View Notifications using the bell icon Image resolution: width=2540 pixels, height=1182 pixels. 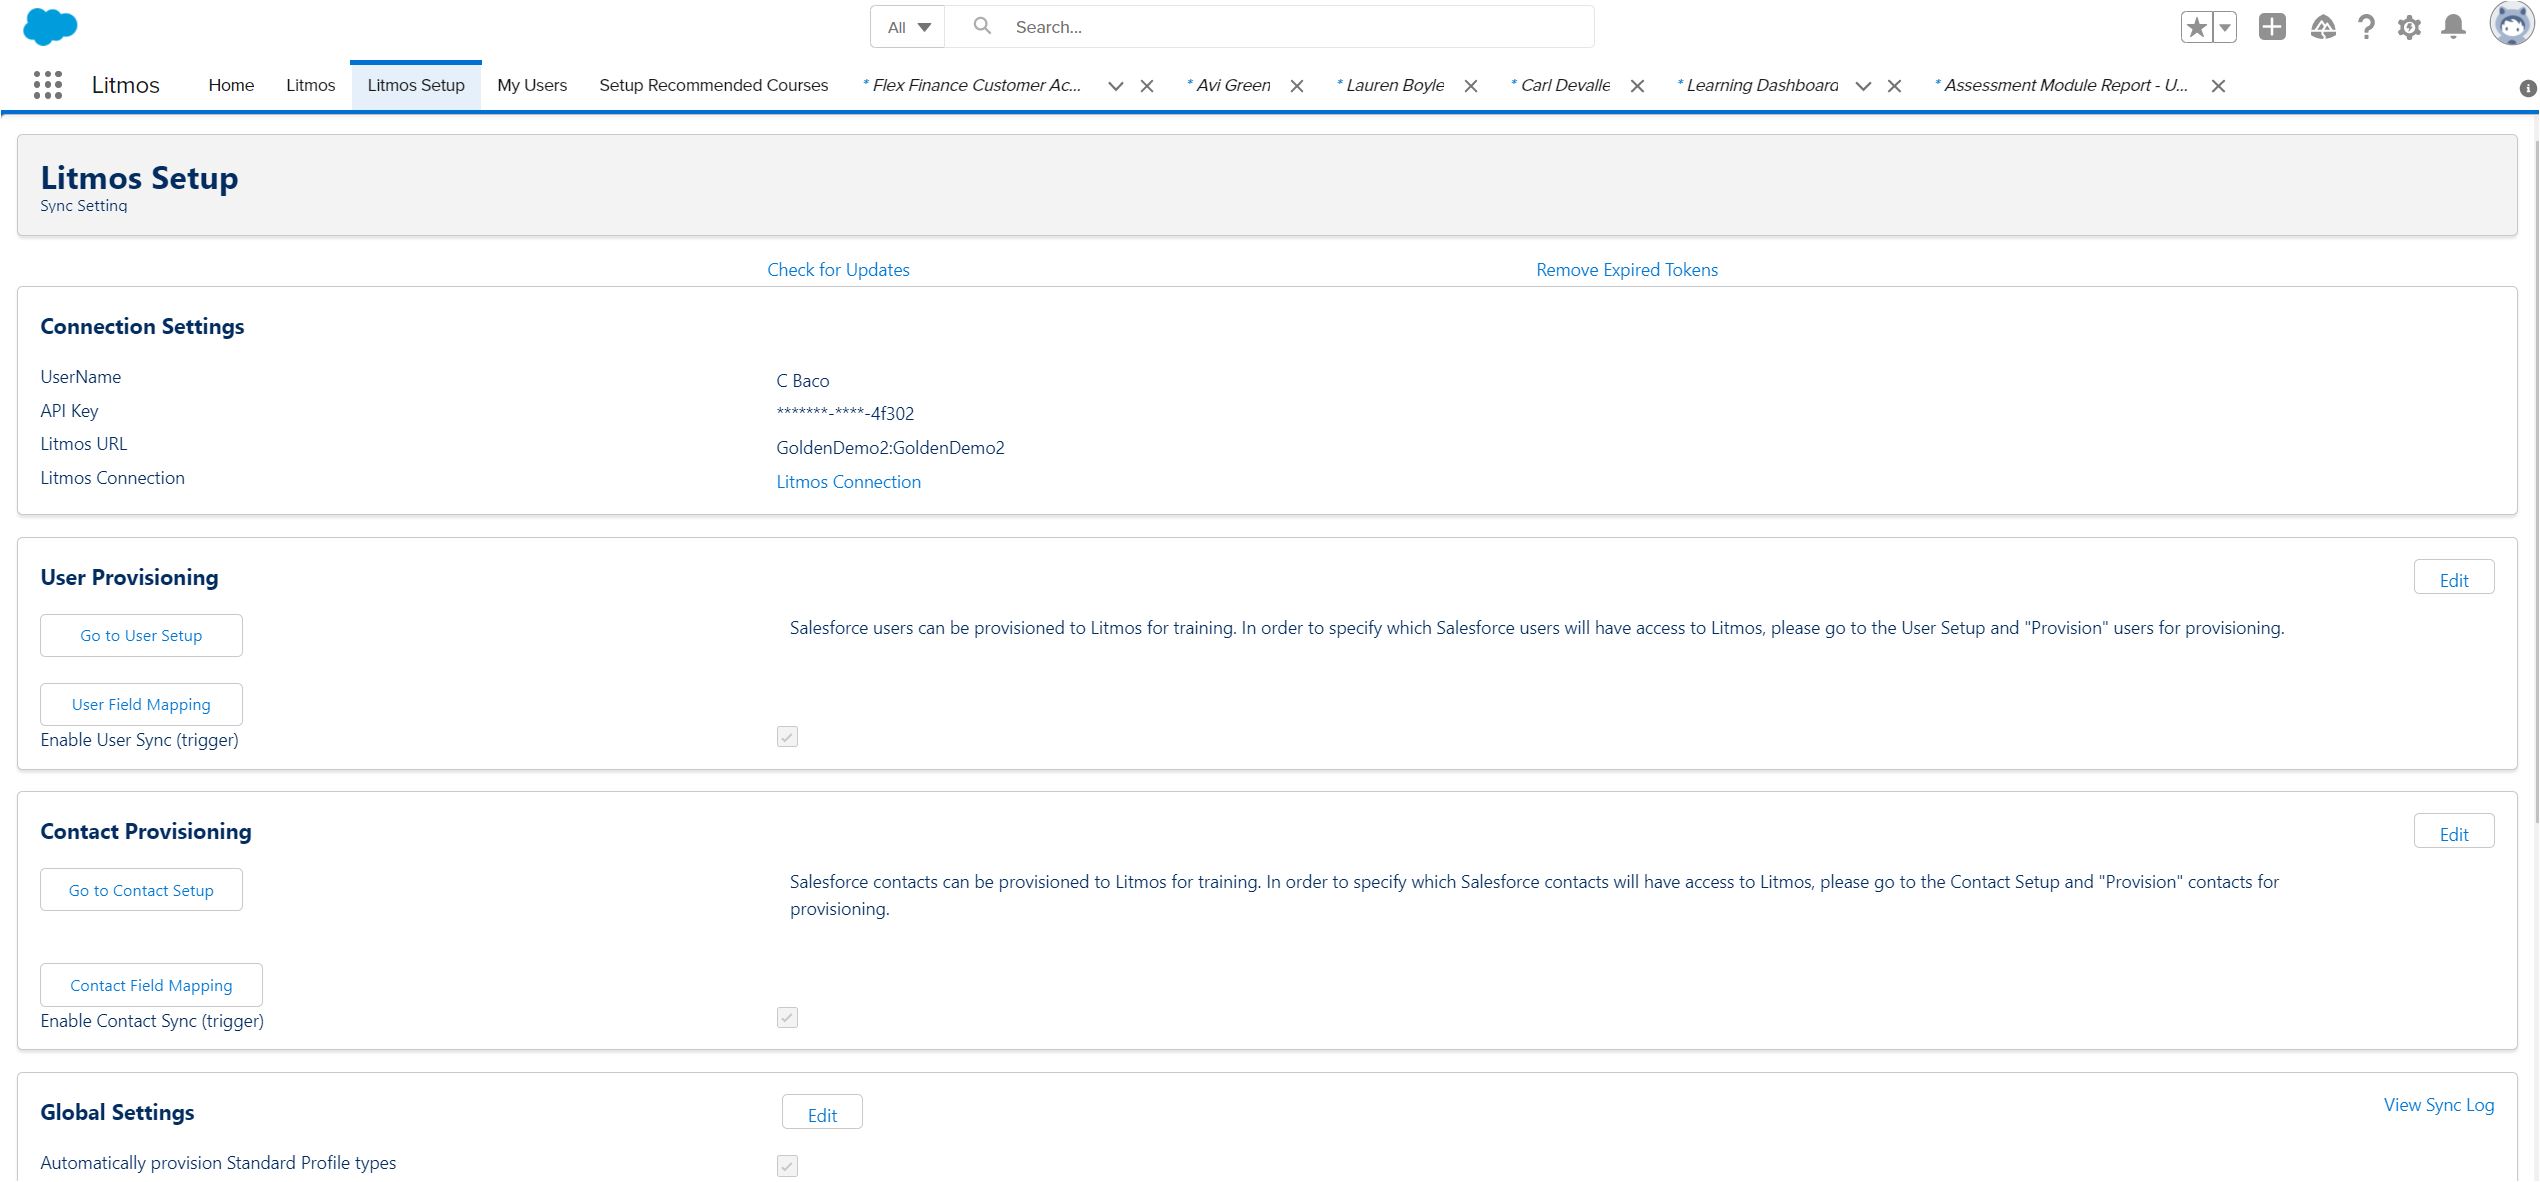[x=2451, y=27]
